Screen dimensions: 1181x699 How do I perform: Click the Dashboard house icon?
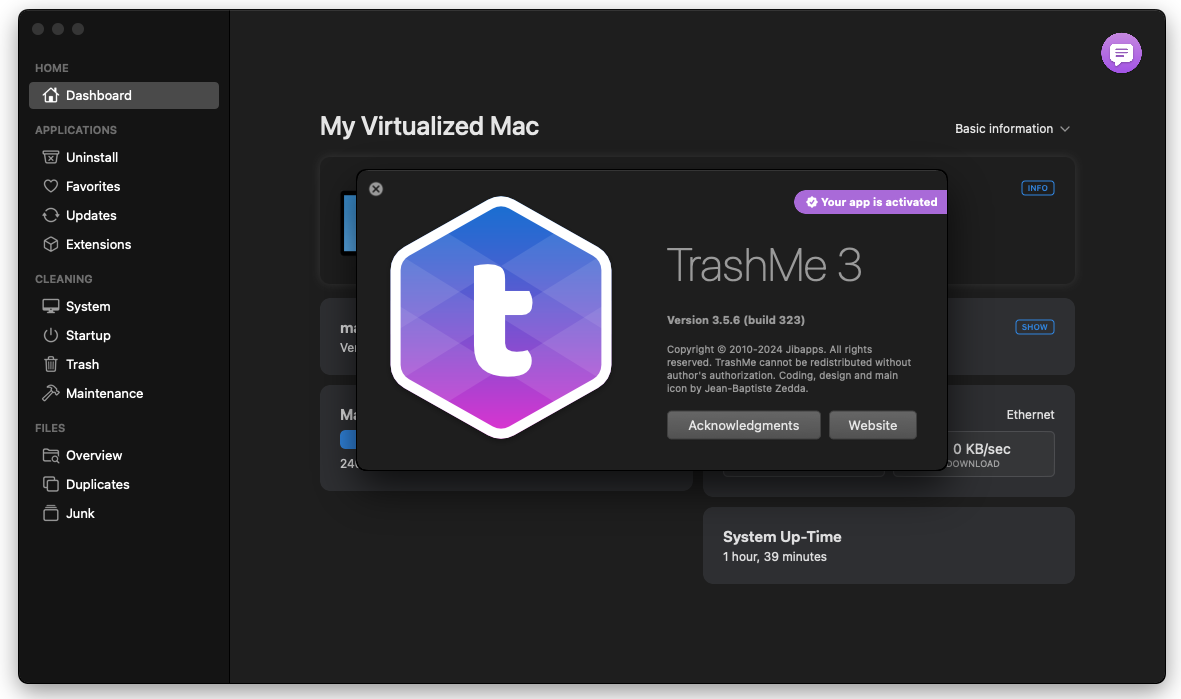pos(50,96)
